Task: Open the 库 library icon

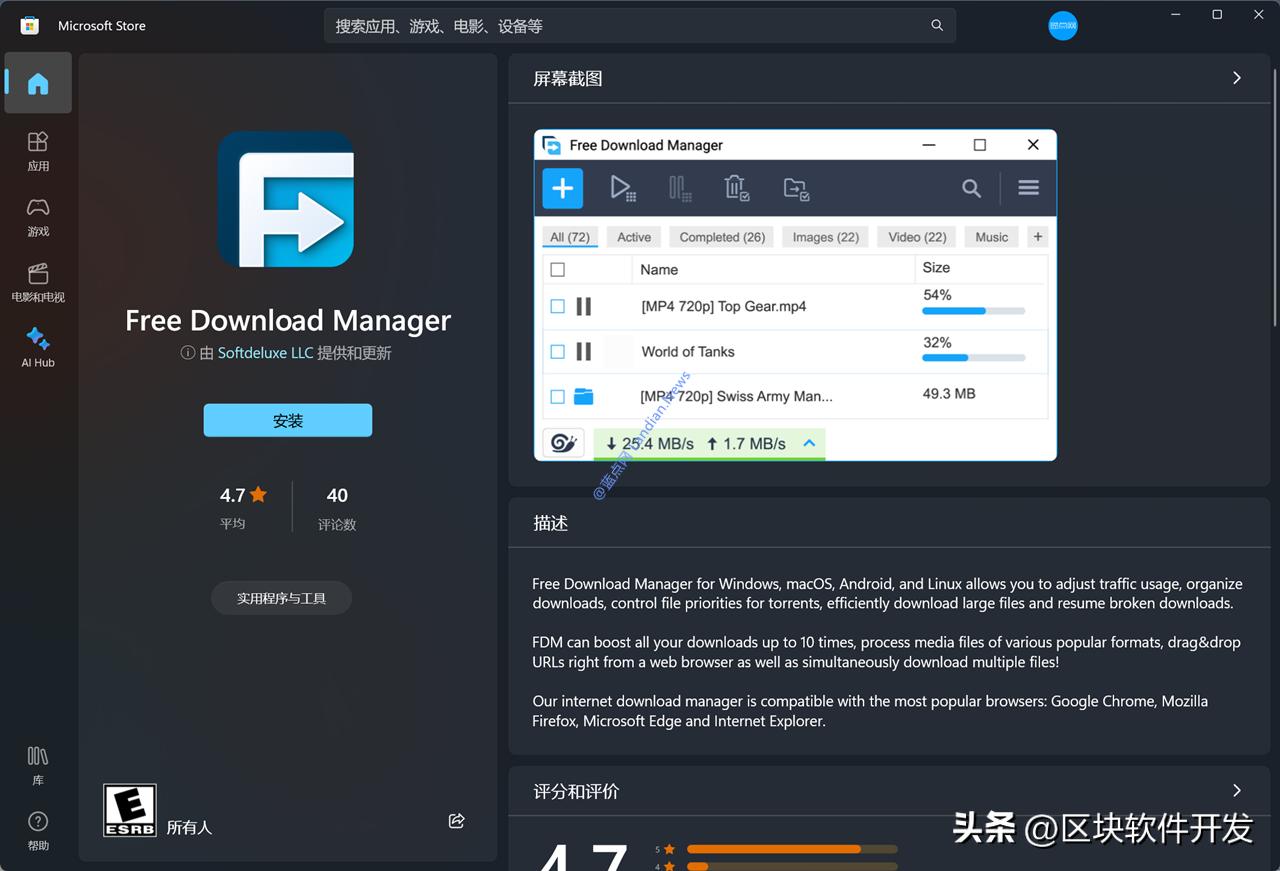Action: coord(37,764)
